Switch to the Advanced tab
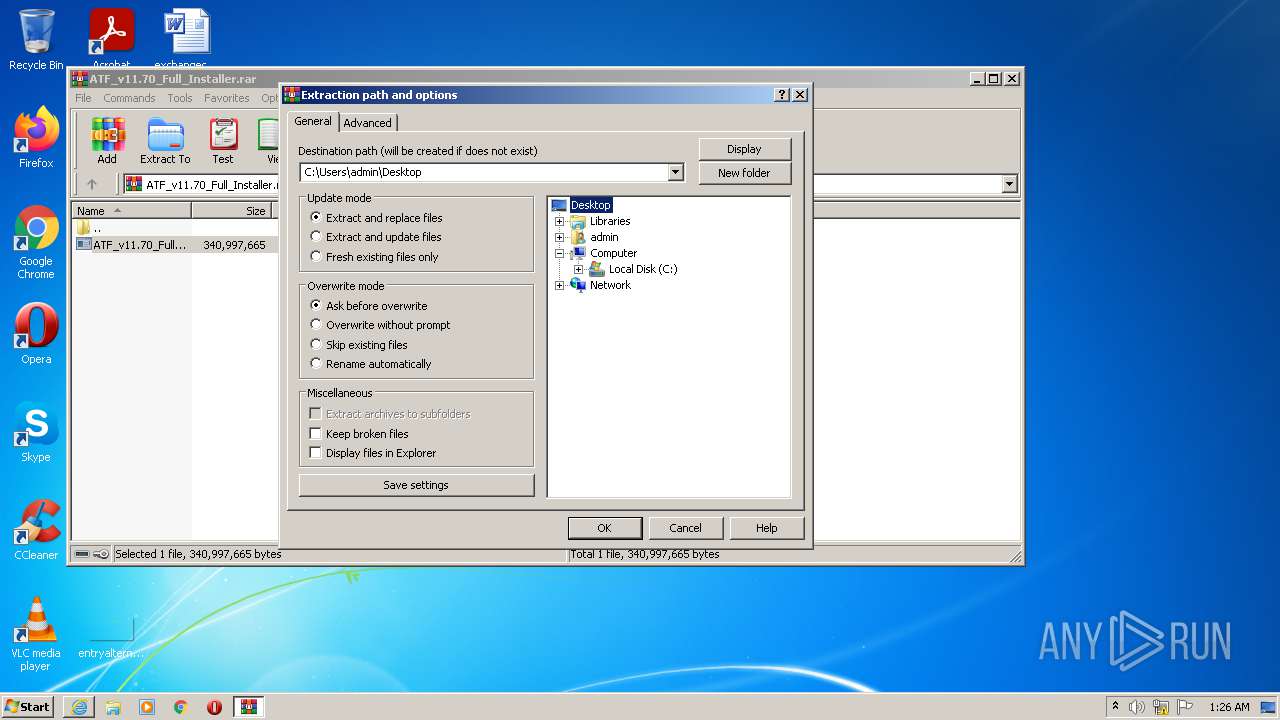 coord(368,123)
